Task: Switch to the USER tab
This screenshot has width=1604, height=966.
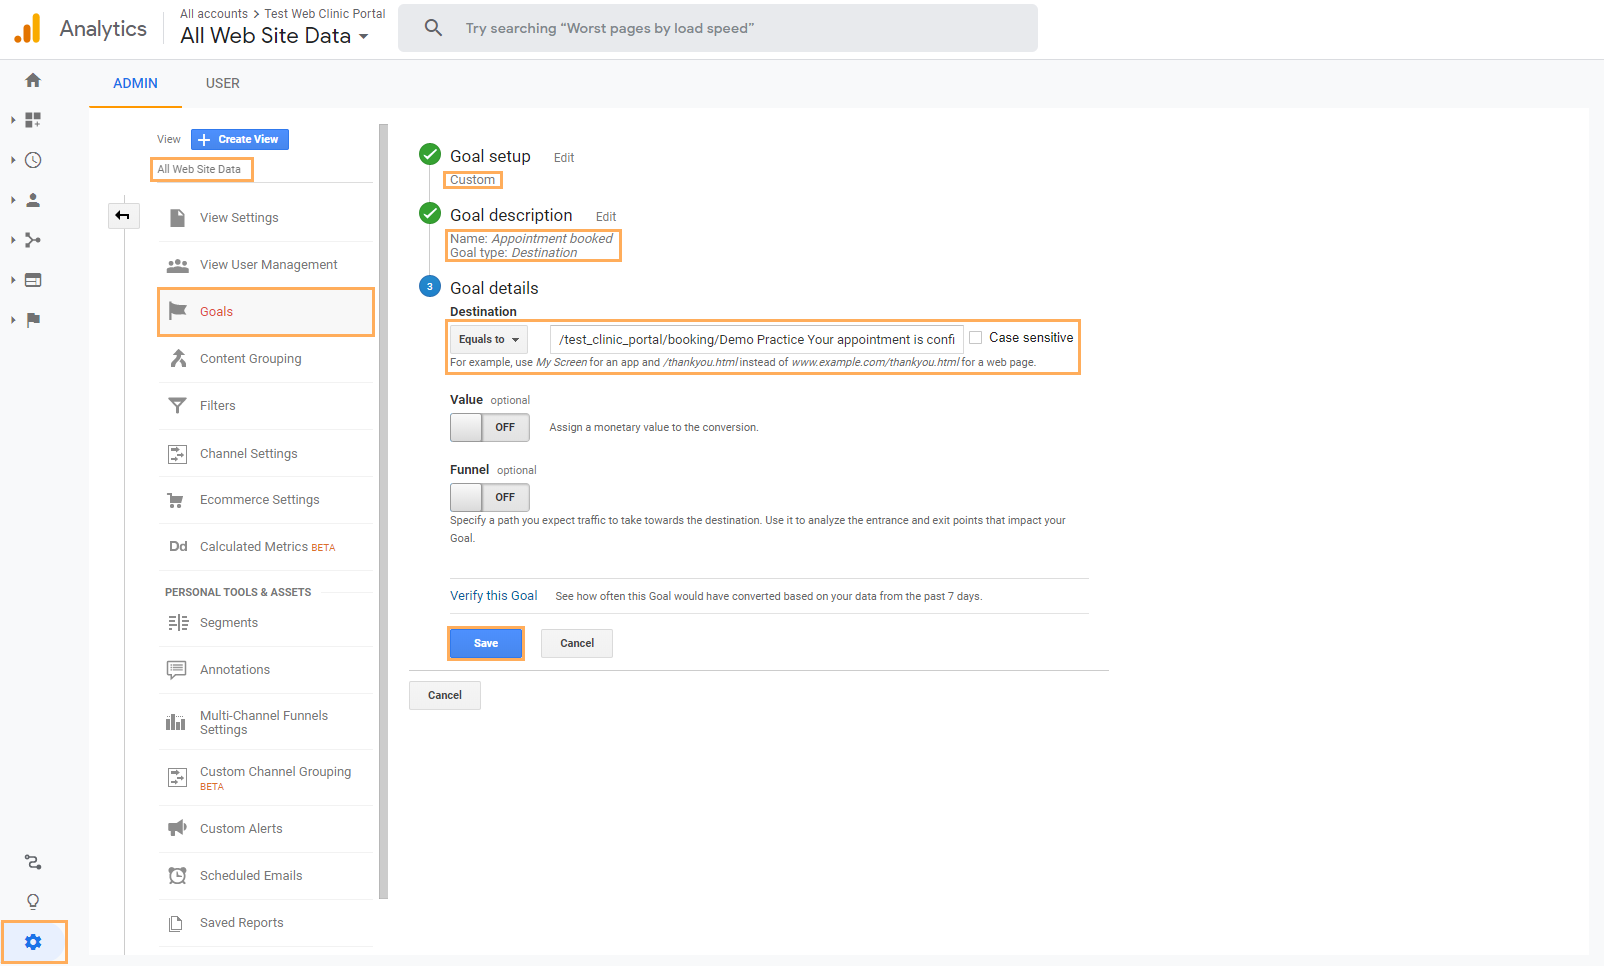Action: tap(222, 83)
